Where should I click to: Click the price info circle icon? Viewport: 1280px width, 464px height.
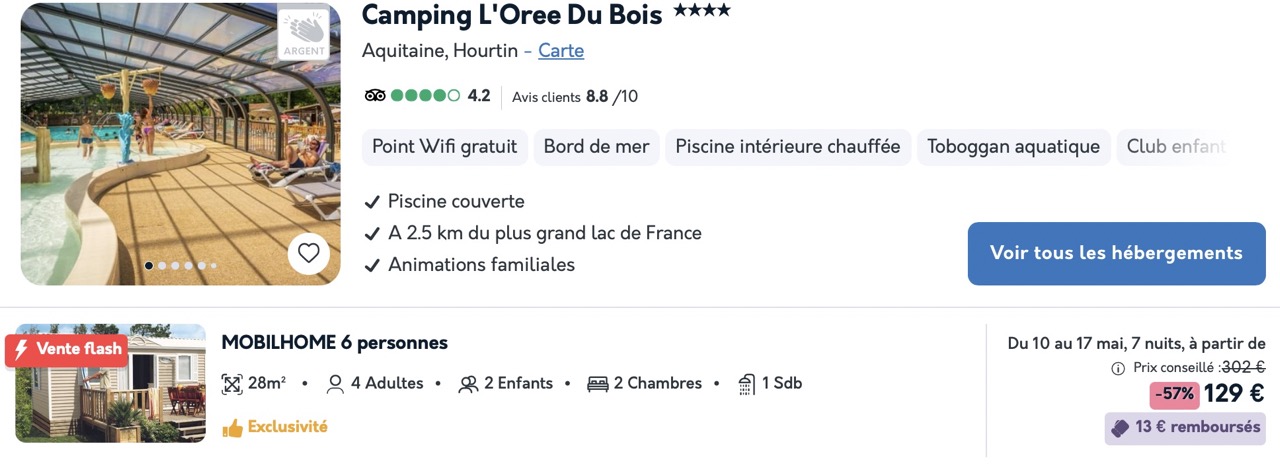[1118, 368]
